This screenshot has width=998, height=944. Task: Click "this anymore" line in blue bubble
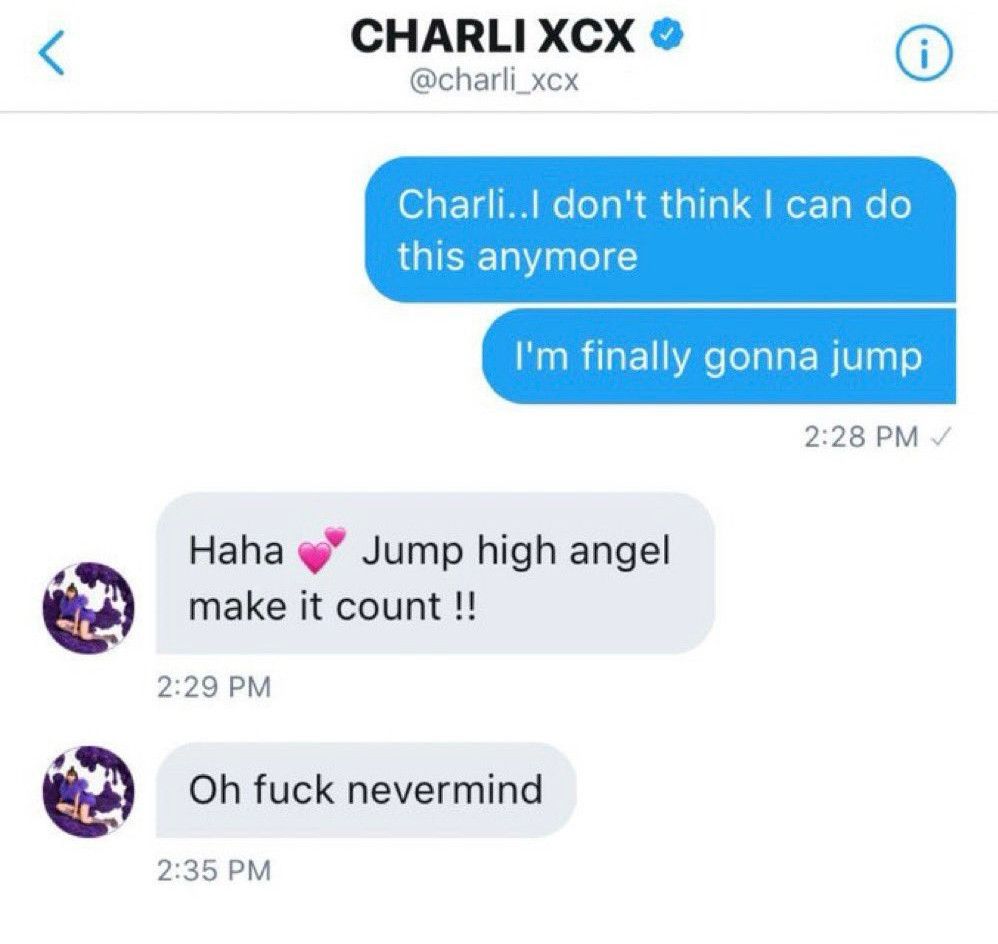517,257
